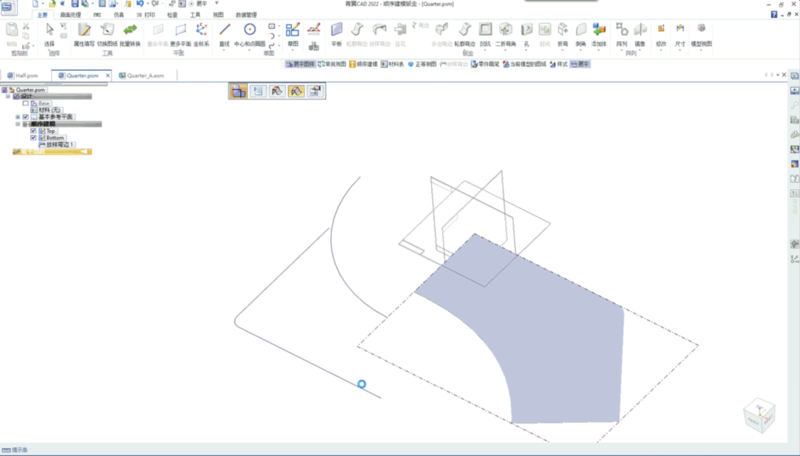Toggle the Base feature checkbox
Screen dimensions: 800x456
[26, 103]
